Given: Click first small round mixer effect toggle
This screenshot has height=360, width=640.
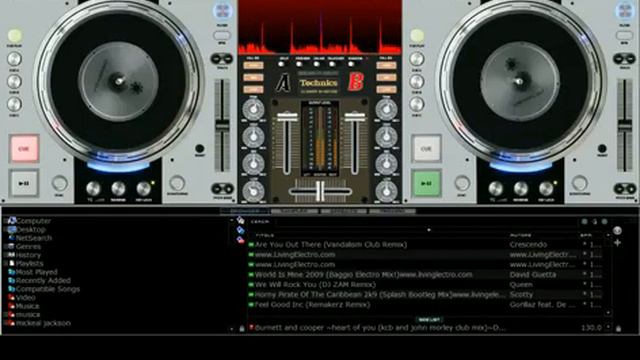Looking at the screenshot, I should pos(281,64).
